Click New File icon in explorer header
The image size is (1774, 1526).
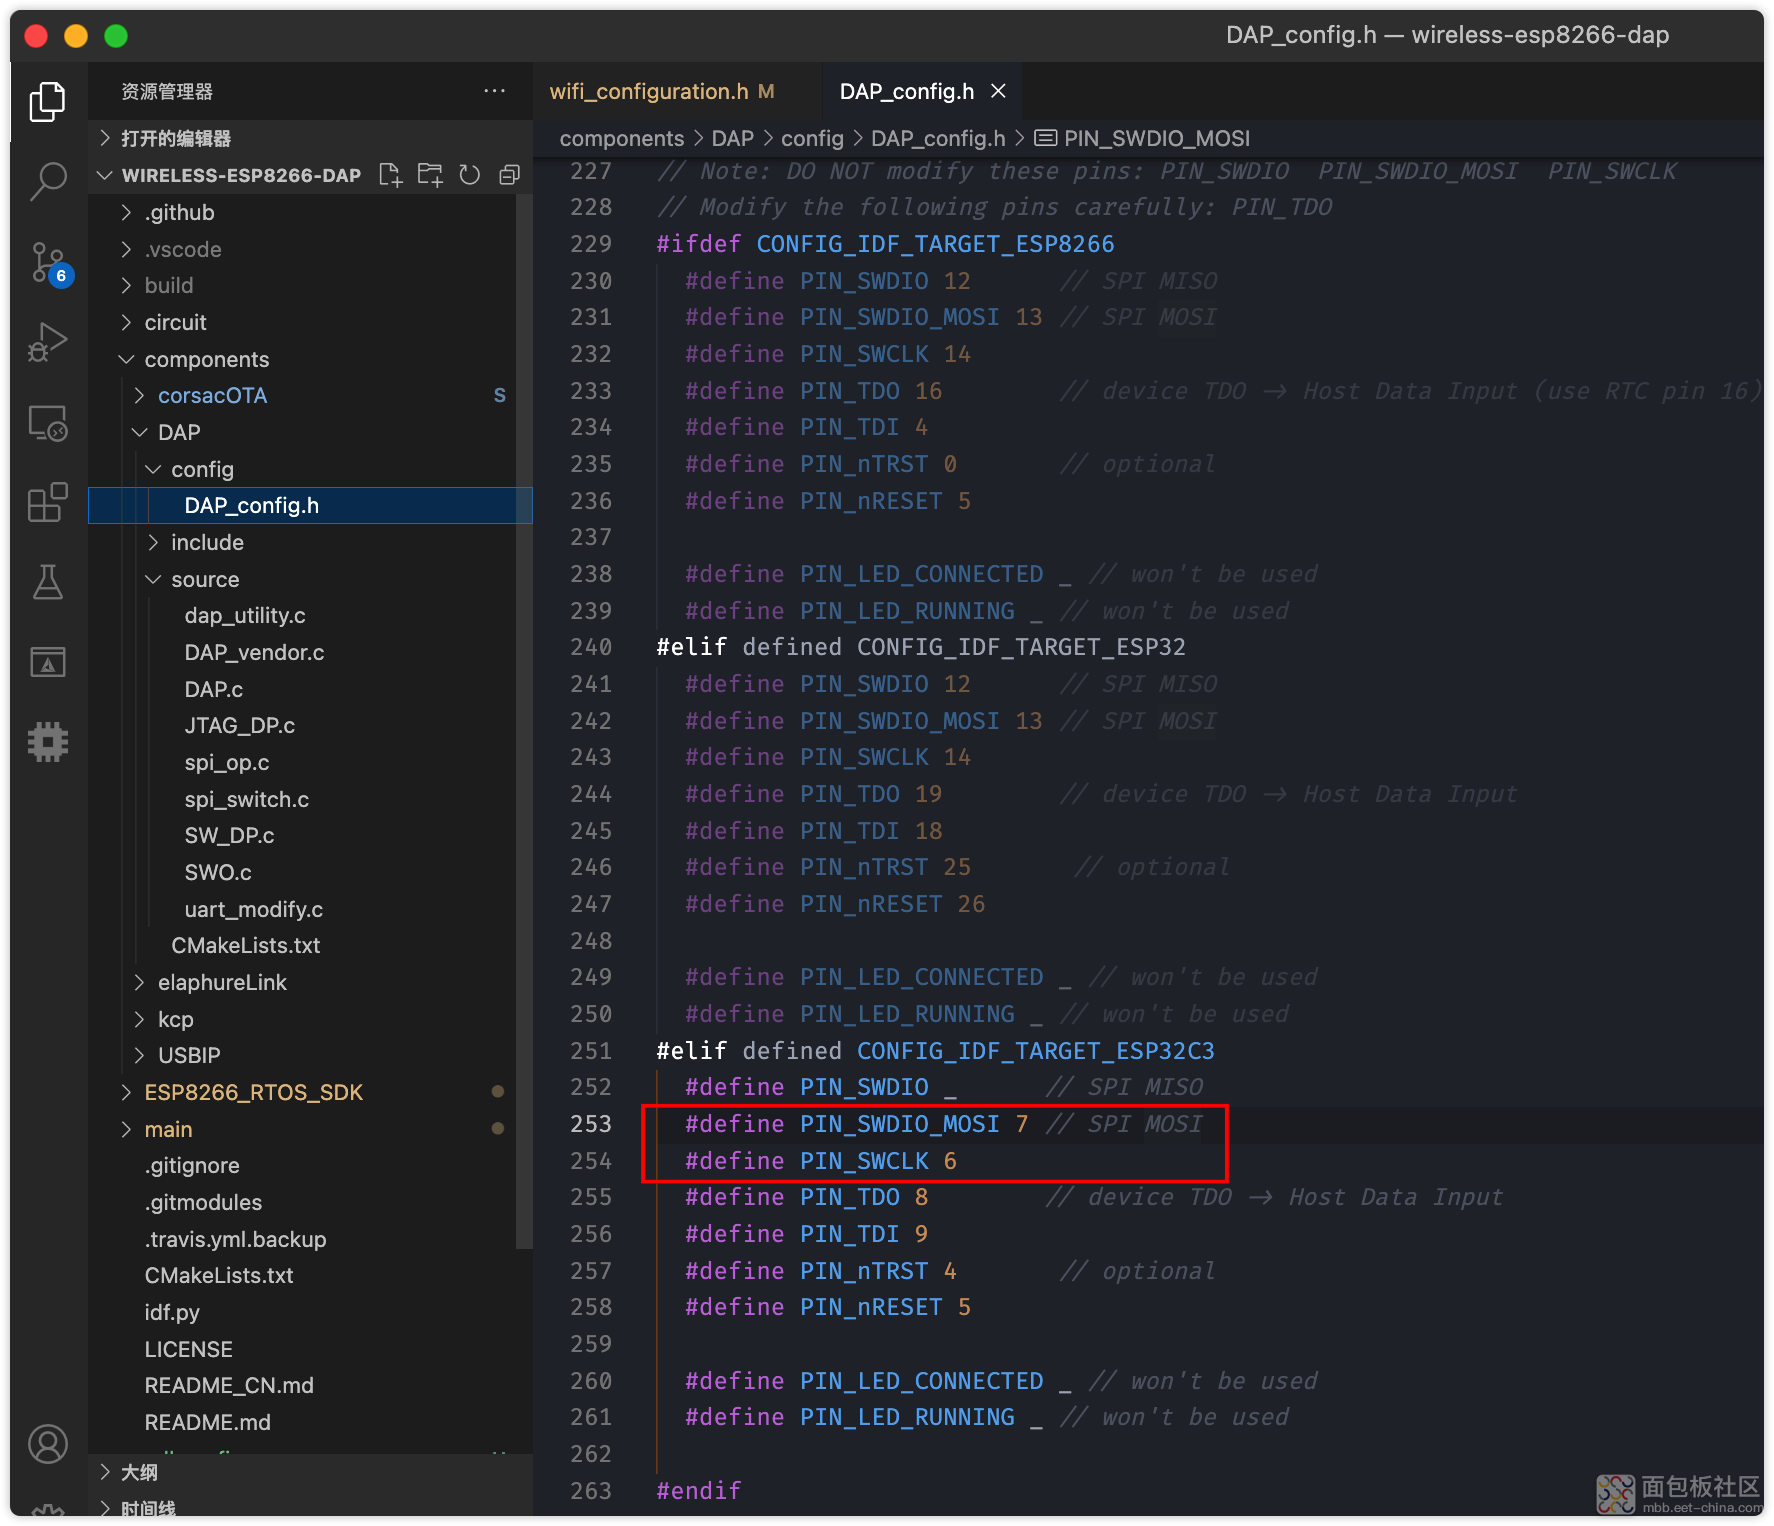(x=390, y=175)
